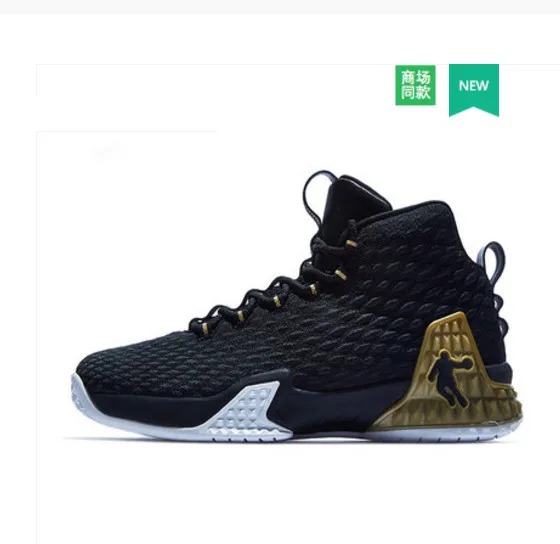Click the green 商场同款 badge

point(415,85)
